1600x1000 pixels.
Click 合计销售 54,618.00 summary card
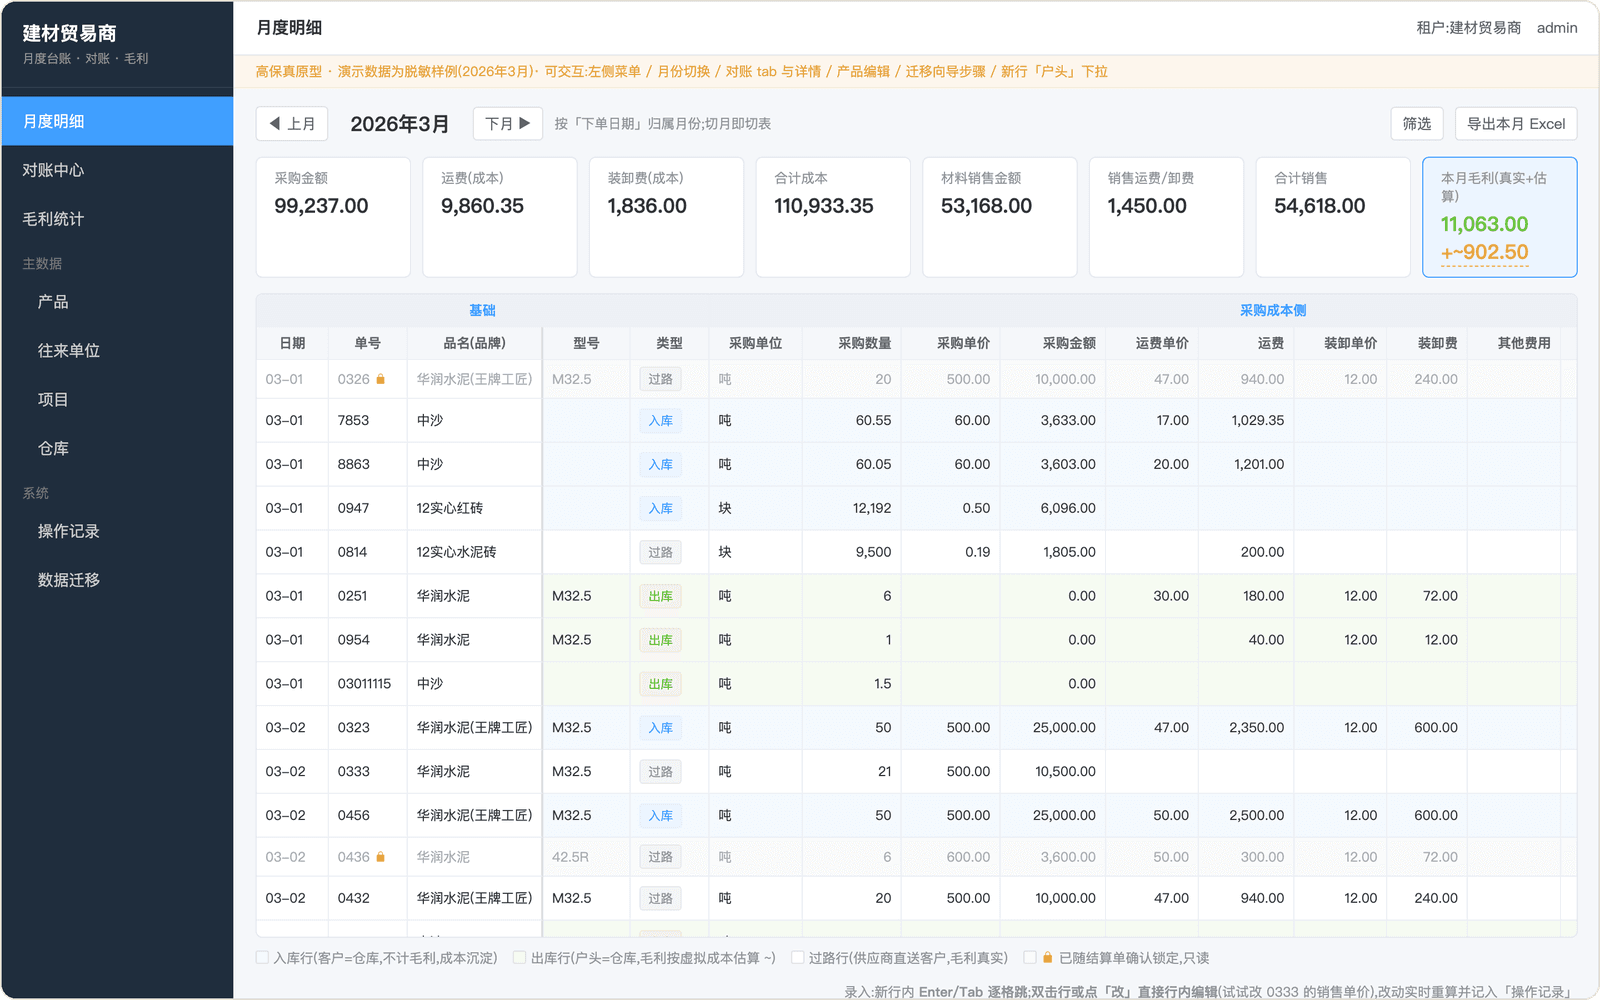[x=1333, y=217]
